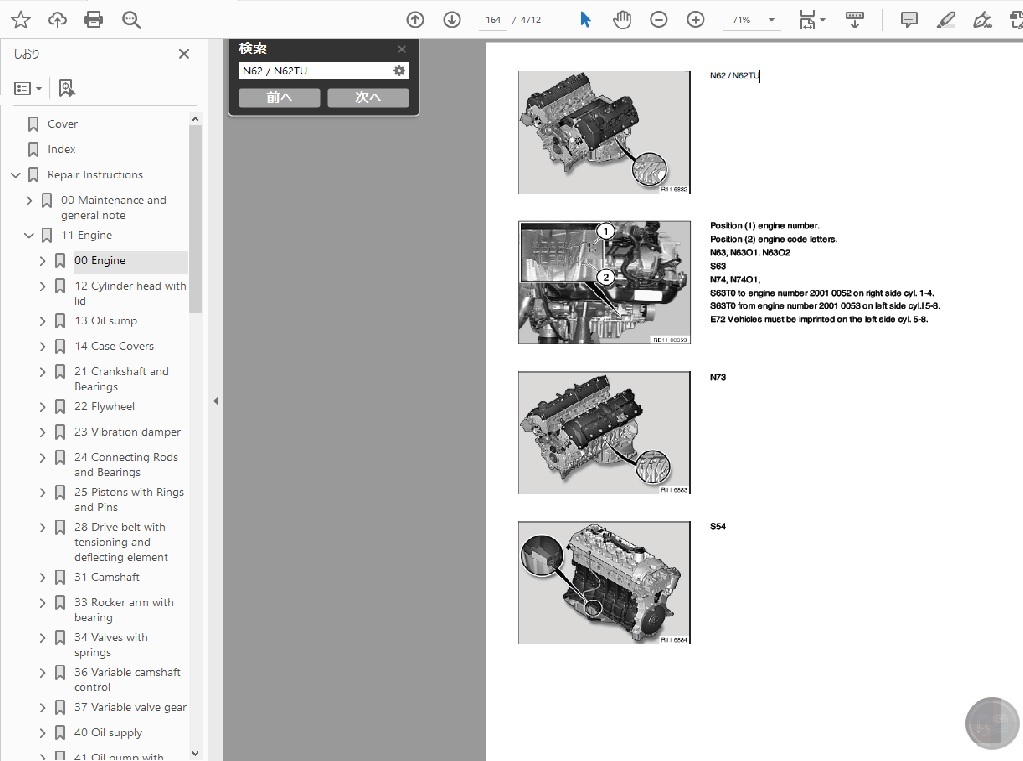Open bookmark options list menu

click(27, 88)
